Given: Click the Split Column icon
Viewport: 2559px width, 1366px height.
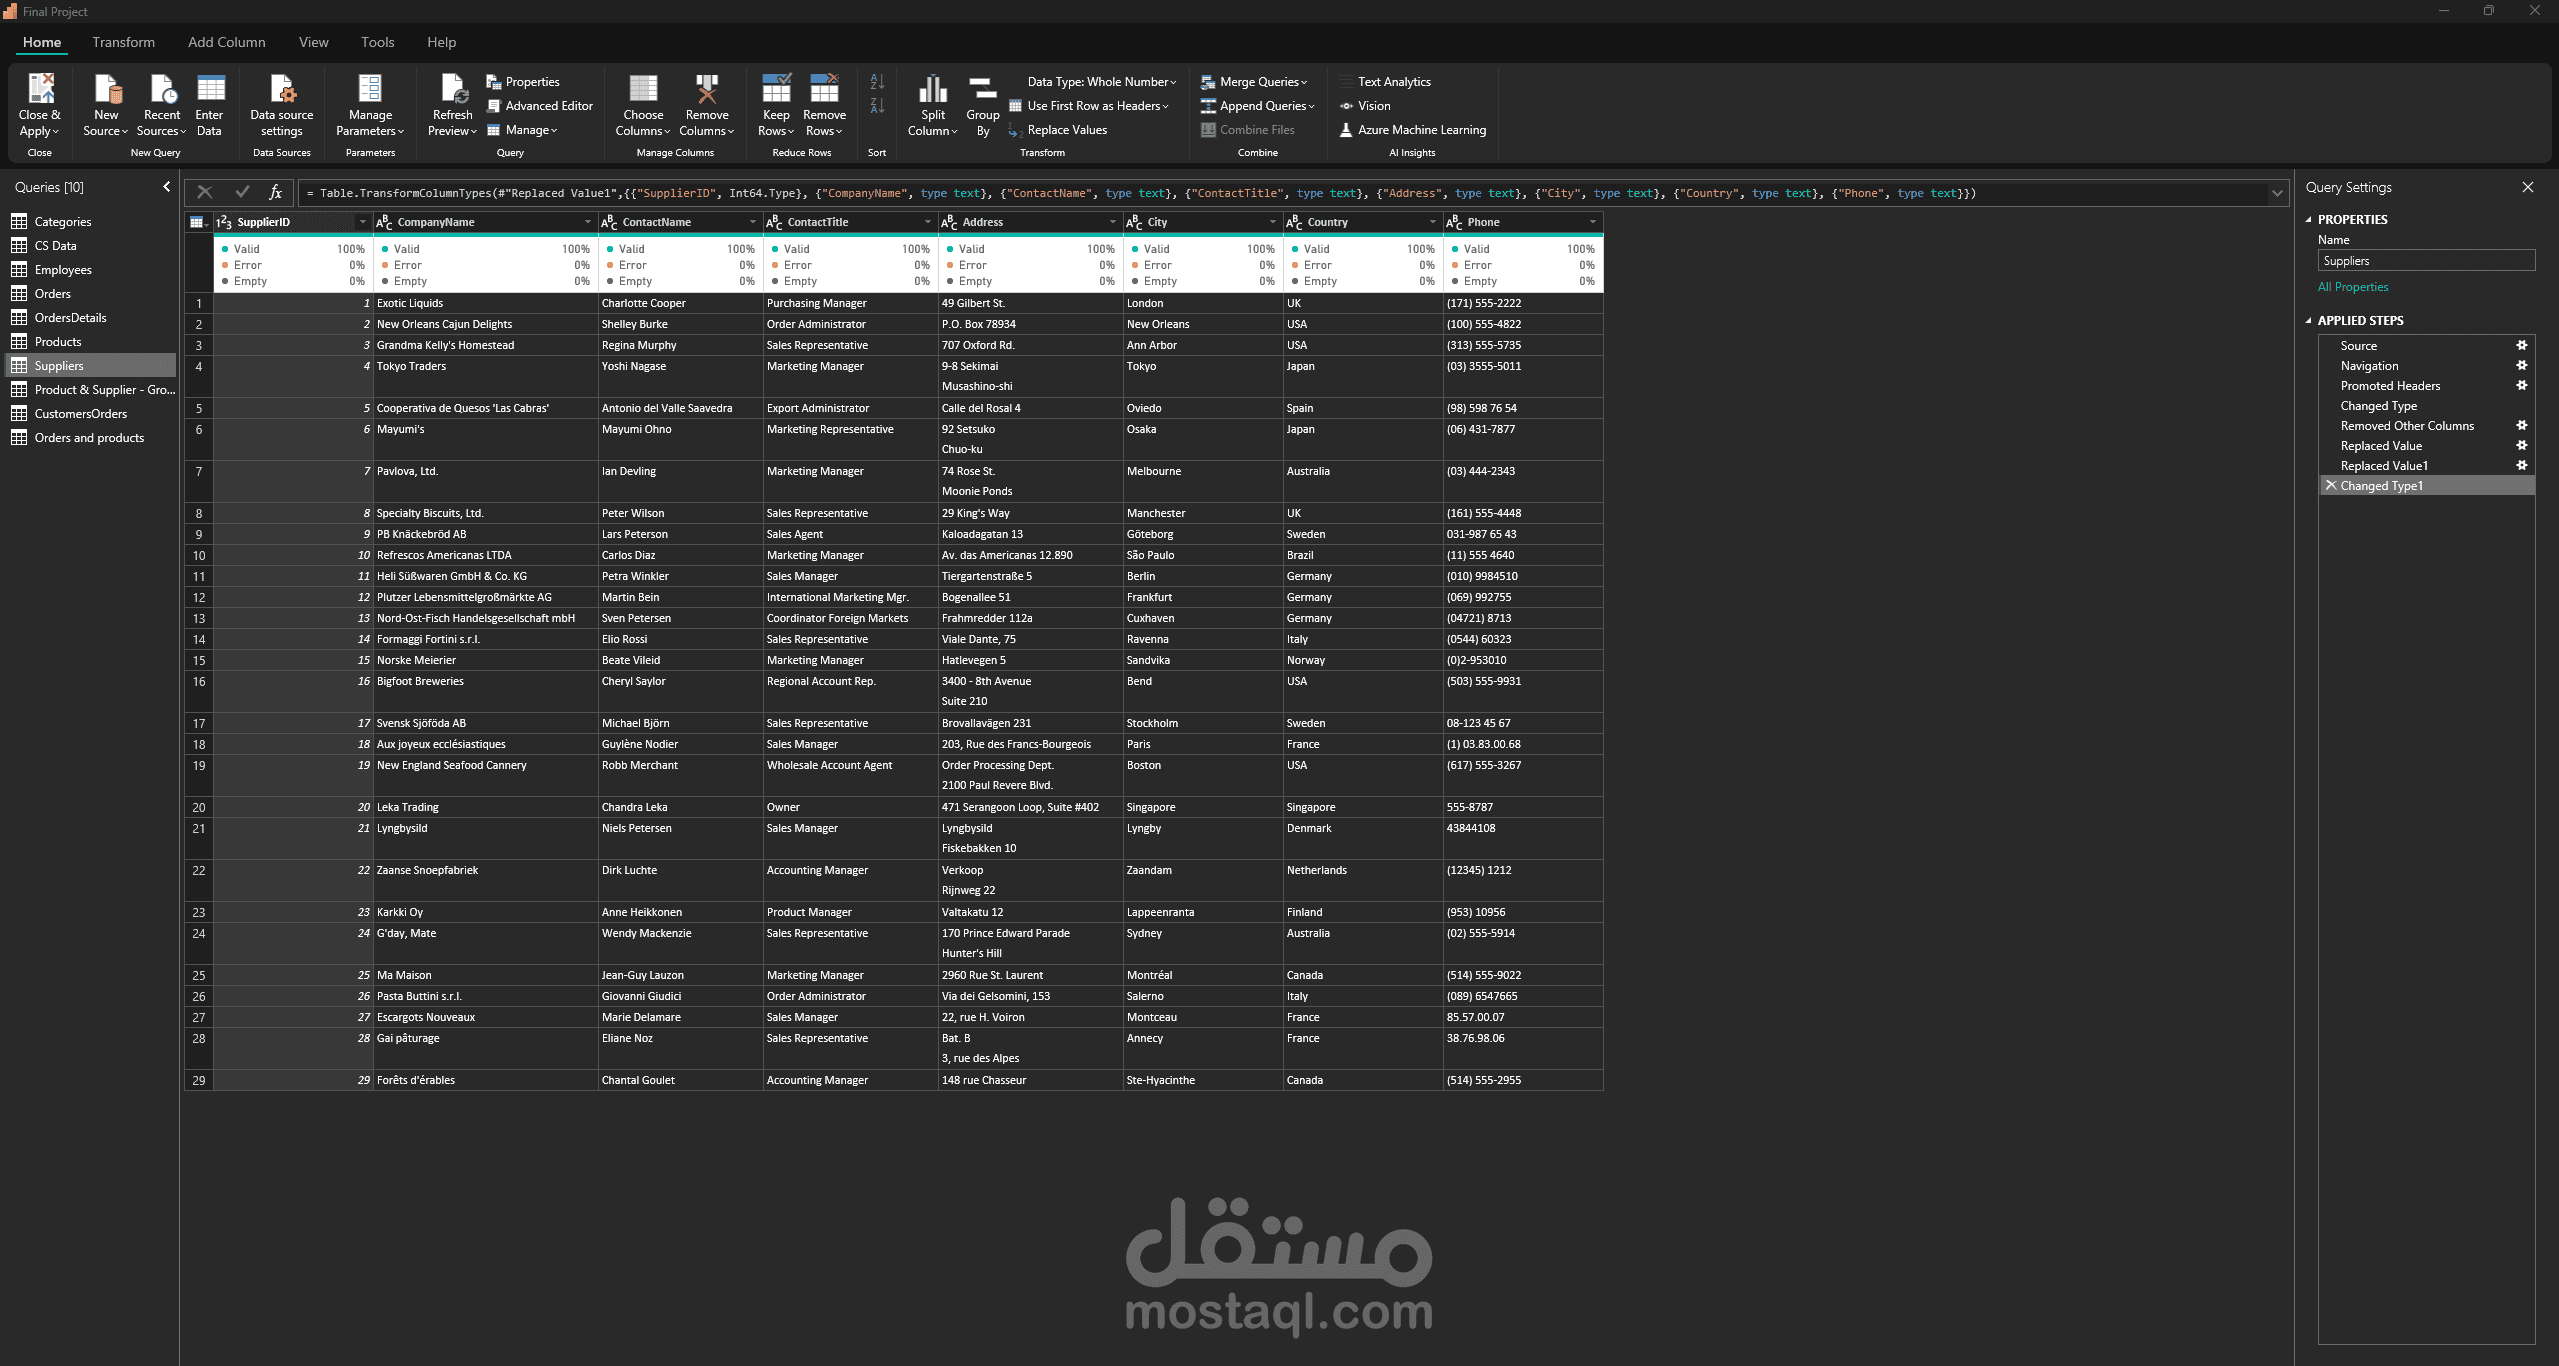Looking at the screenshot, I should (x=932, y=90).
